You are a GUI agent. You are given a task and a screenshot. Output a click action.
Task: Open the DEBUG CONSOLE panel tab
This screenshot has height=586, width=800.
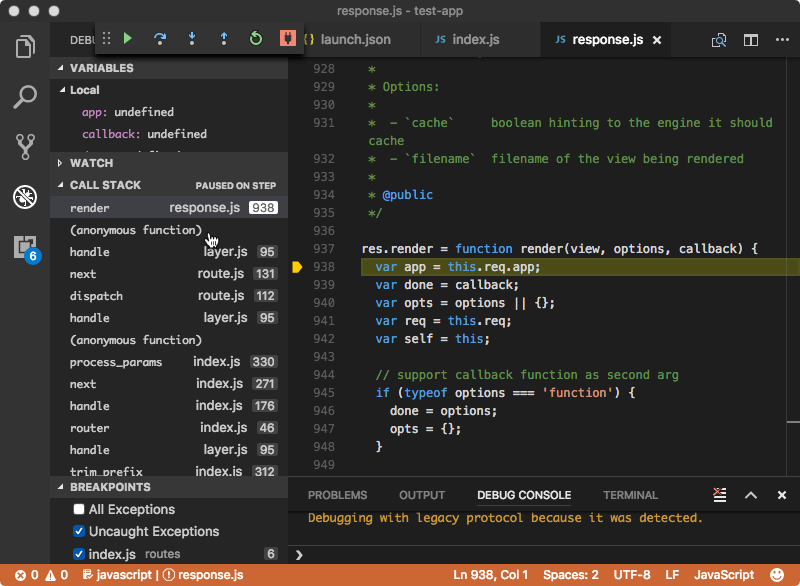(x=524, y=495)
